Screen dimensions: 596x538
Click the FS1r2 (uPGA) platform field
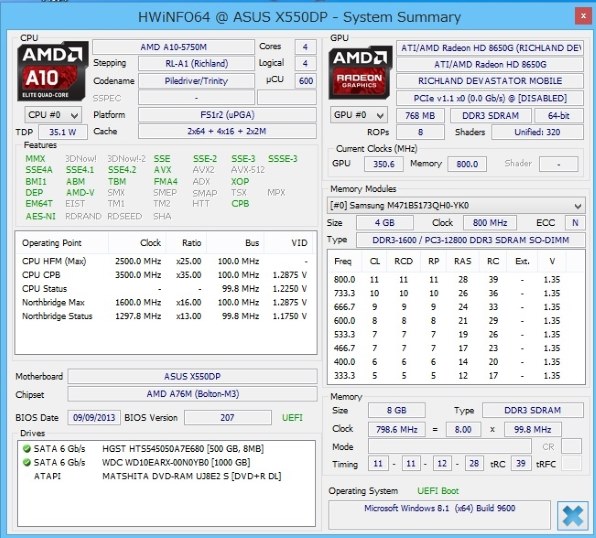pos(227,115)
